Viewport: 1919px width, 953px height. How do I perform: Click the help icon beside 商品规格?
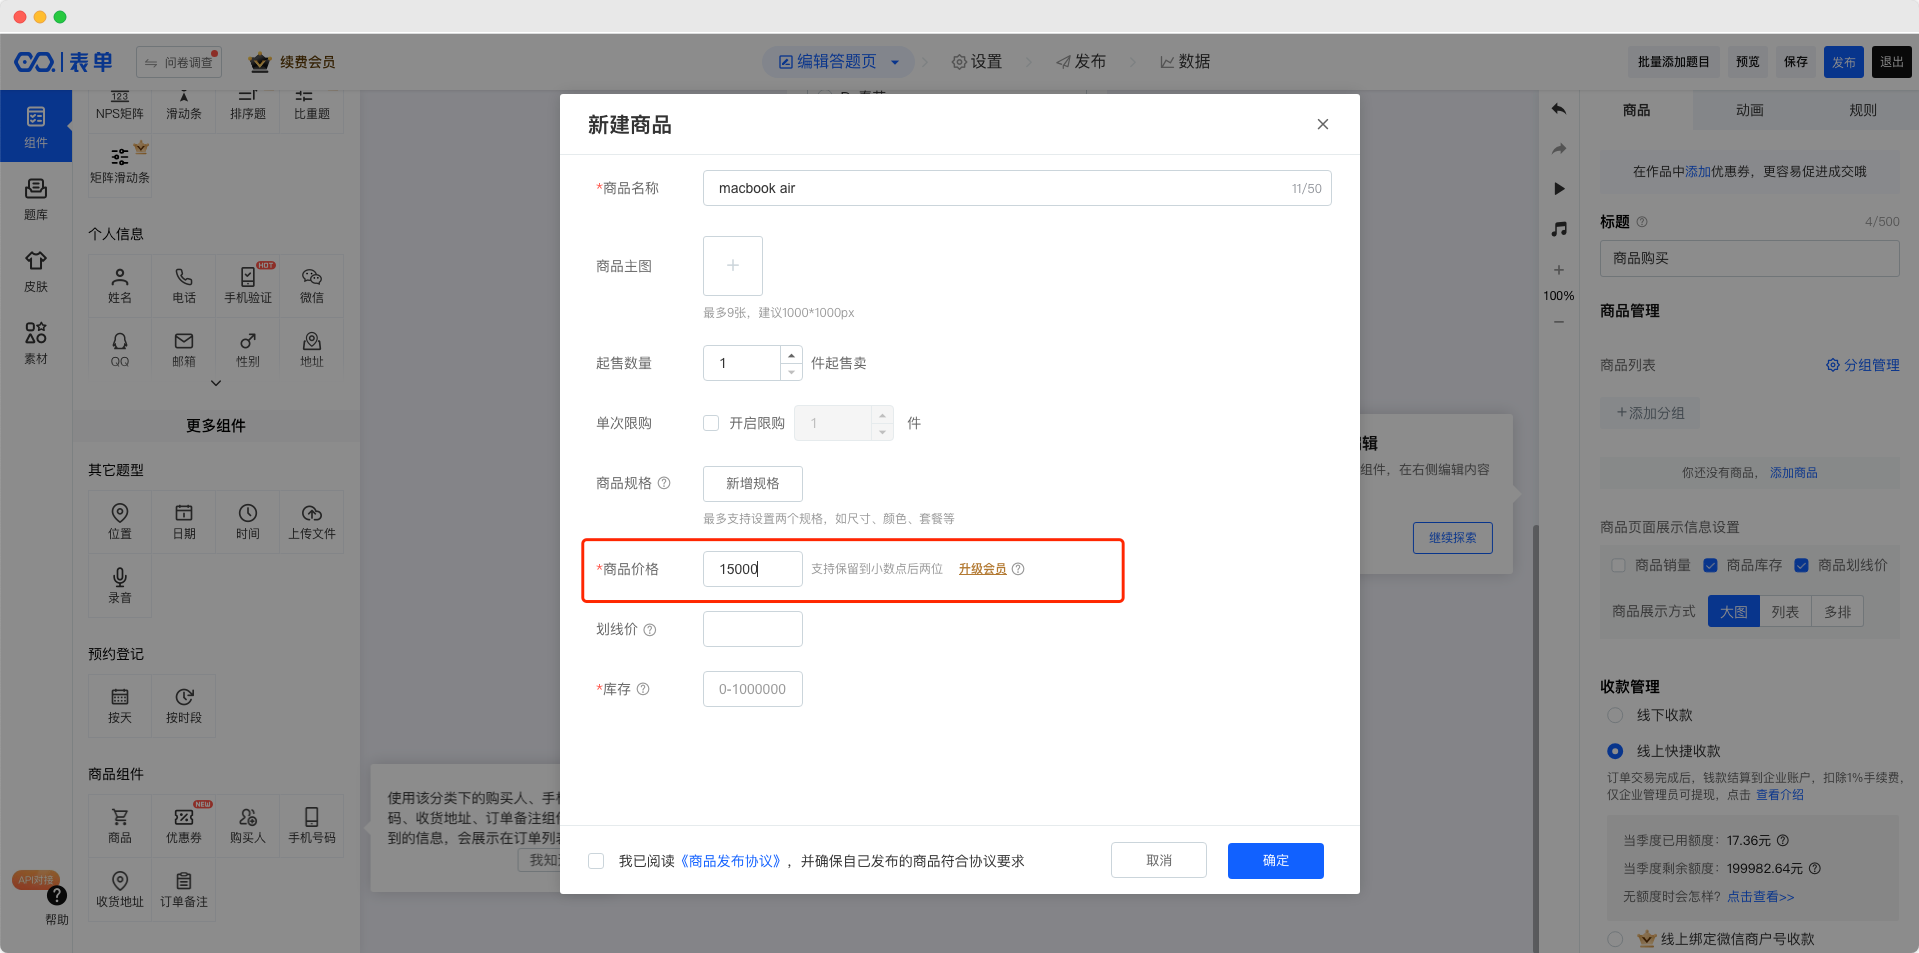tap(664, 483)
